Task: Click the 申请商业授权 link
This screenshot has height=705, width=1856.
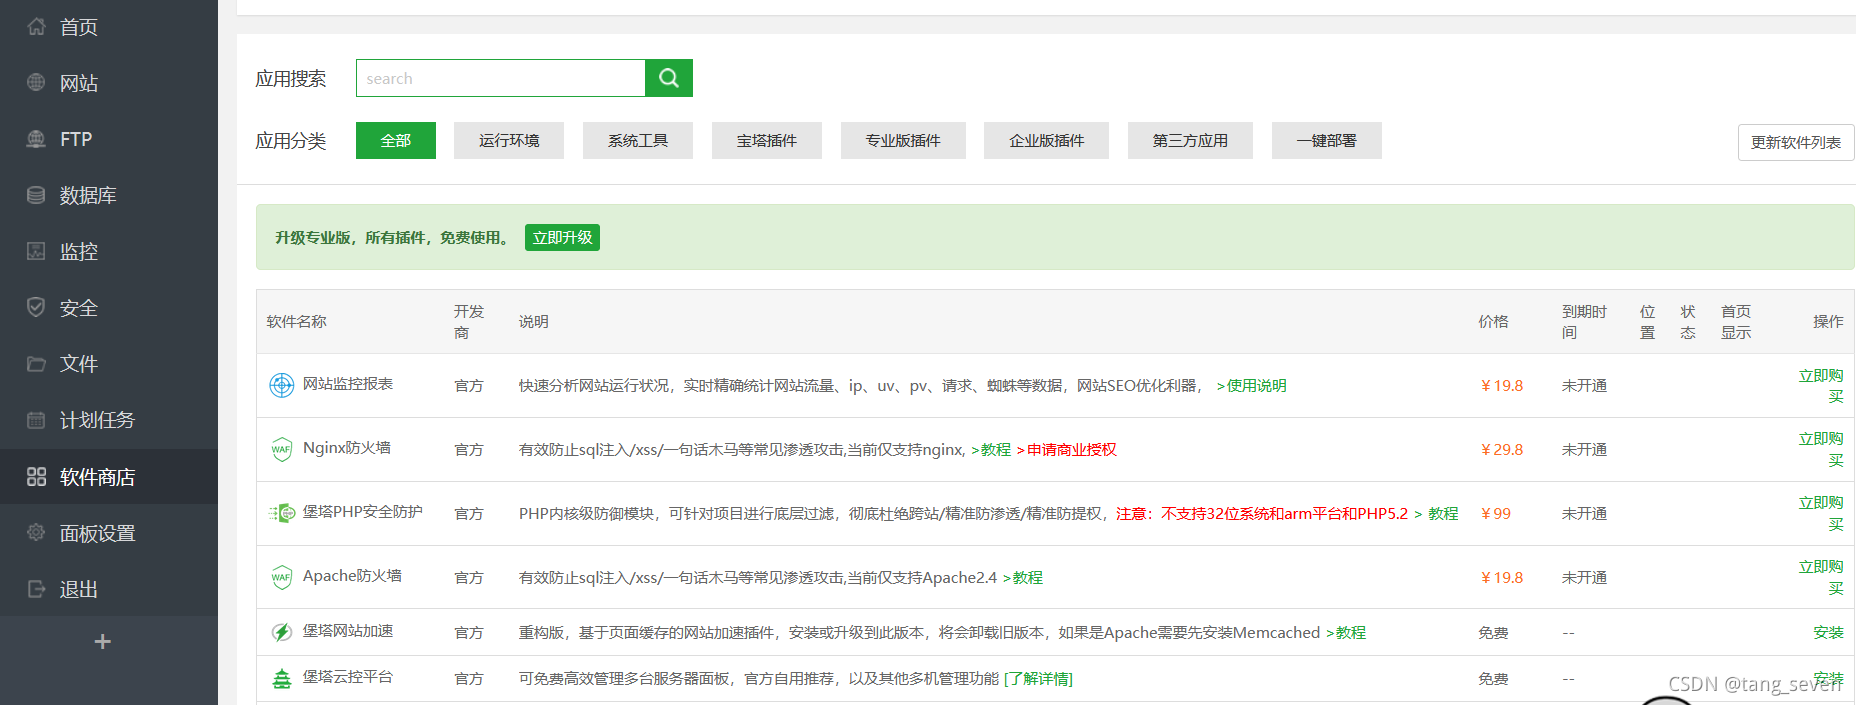Action: point(1066,450)
